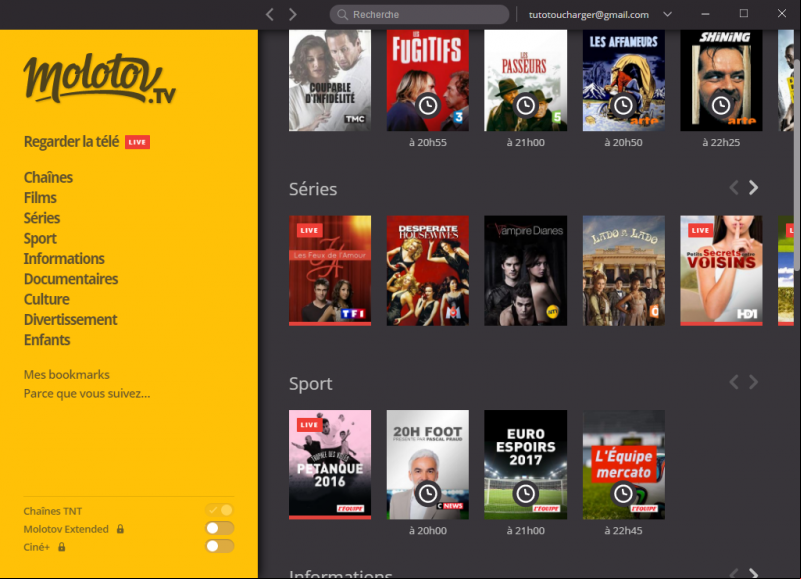Open the Petits Secrets entre Voisins poster
Viewport: 801px width, 579px height.
point(721,270)
